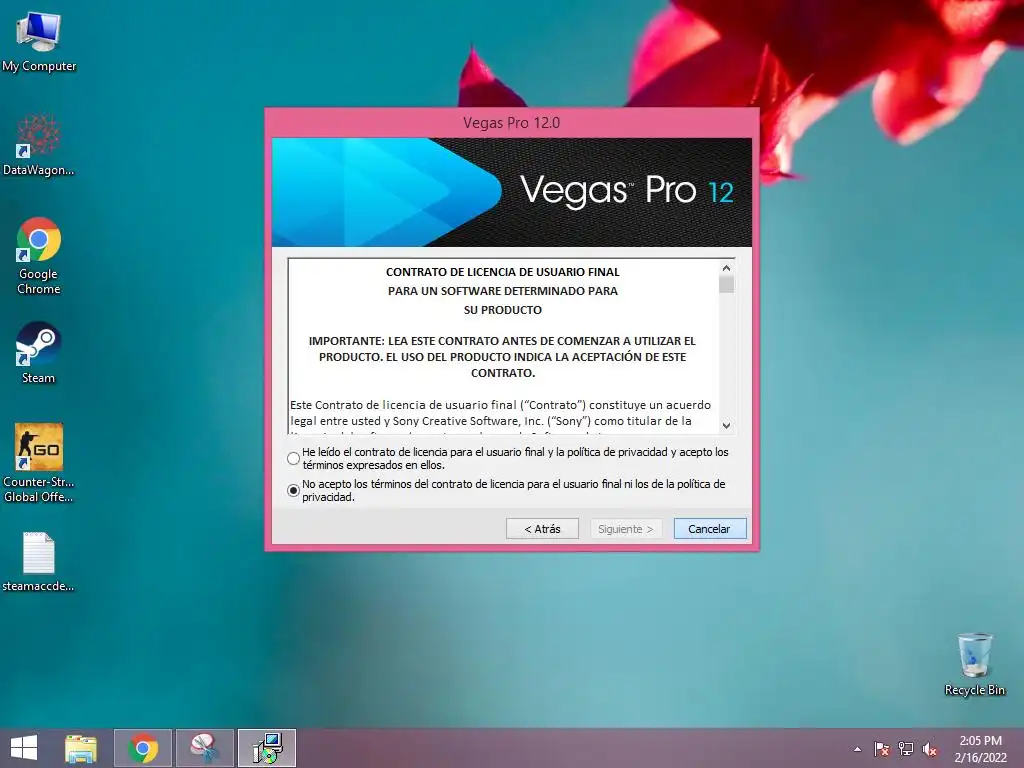Switch to Chrome in the taskbar
Viewport: 1024px width, 768px height.
[x=143, y=748]
